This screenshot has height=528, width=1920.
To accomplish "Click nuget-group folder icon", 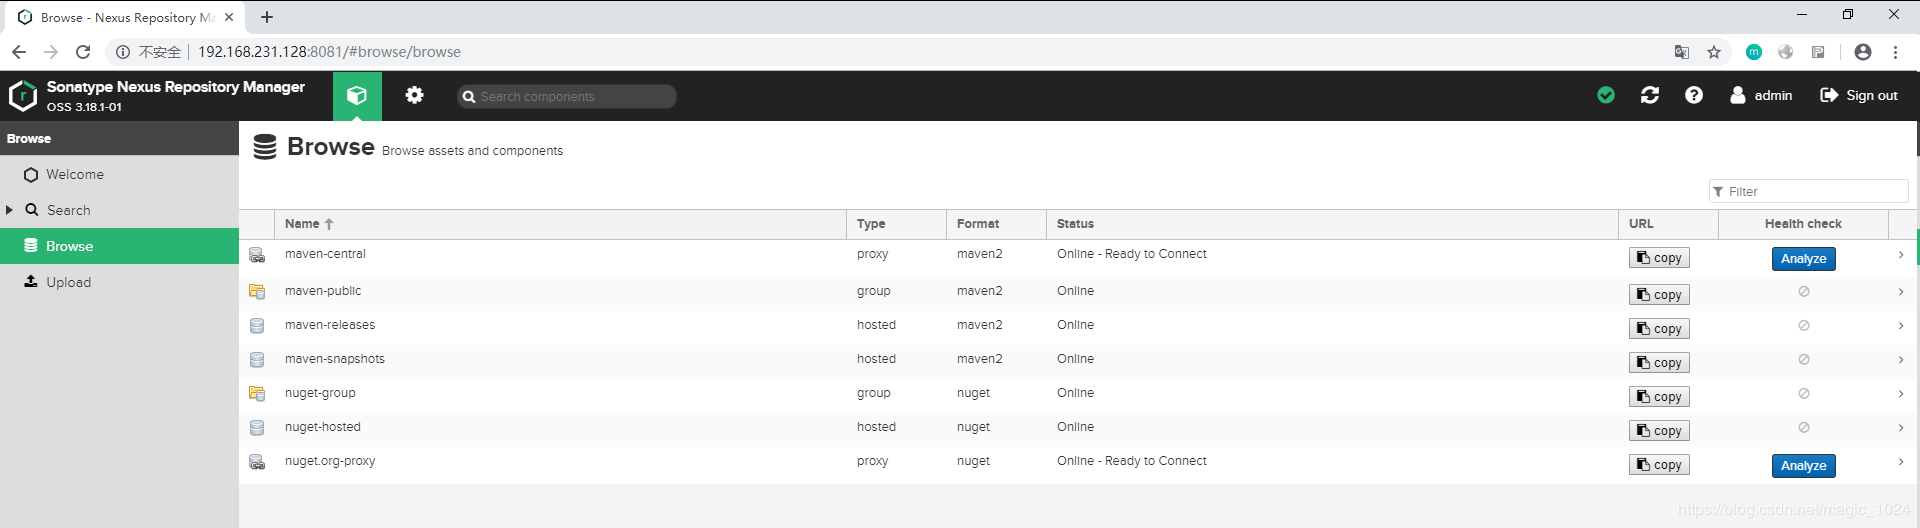I will click(257, 394).
